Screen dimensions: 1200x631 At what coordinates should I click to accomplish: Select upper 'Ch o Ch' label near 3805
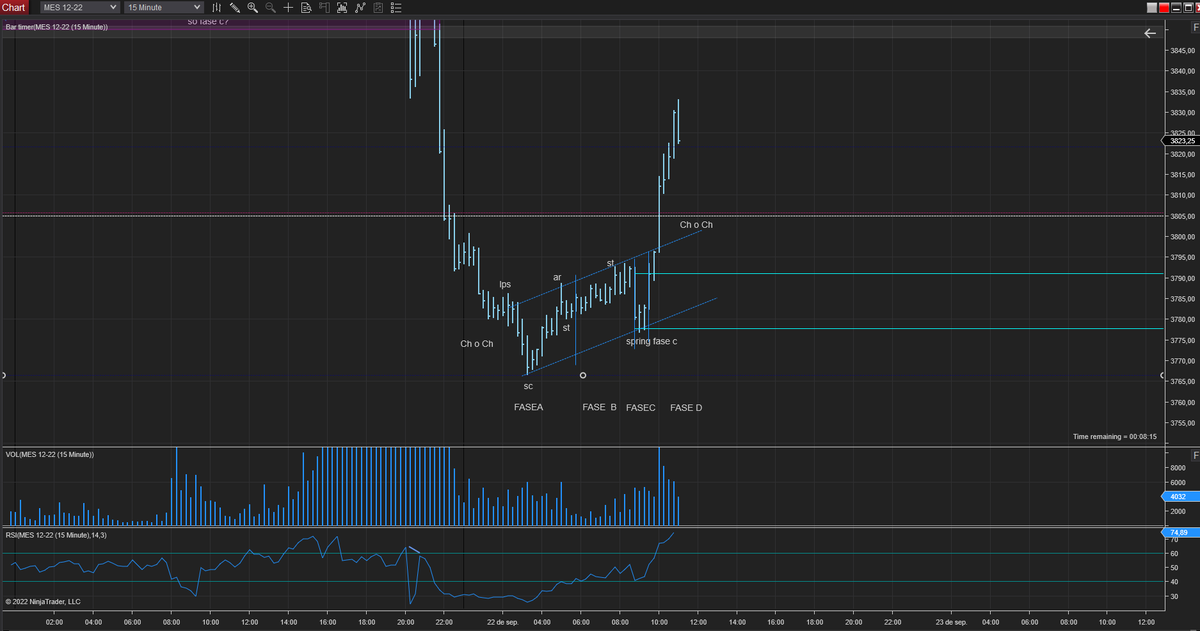(x=696, y=225)
